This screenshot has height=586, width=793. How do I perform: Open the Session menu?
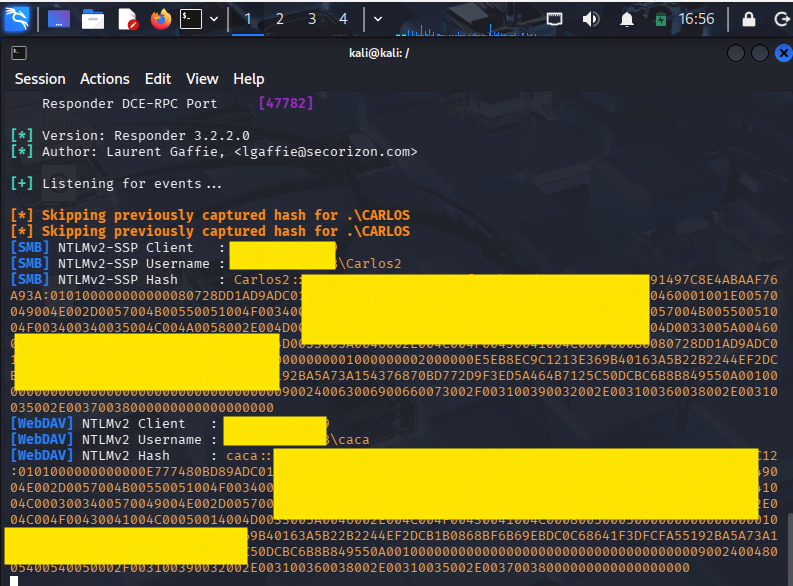(x=40, y=79)
